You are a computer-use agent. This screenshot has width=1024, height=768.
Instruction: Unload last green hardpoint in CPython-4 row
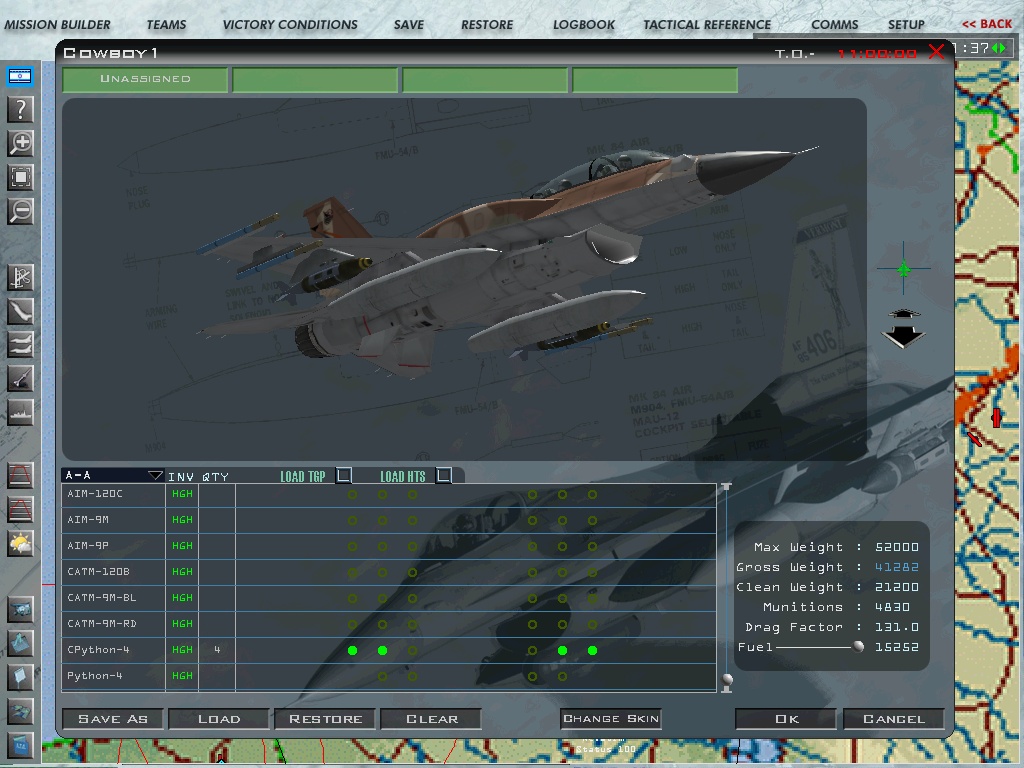click(592, 650)
